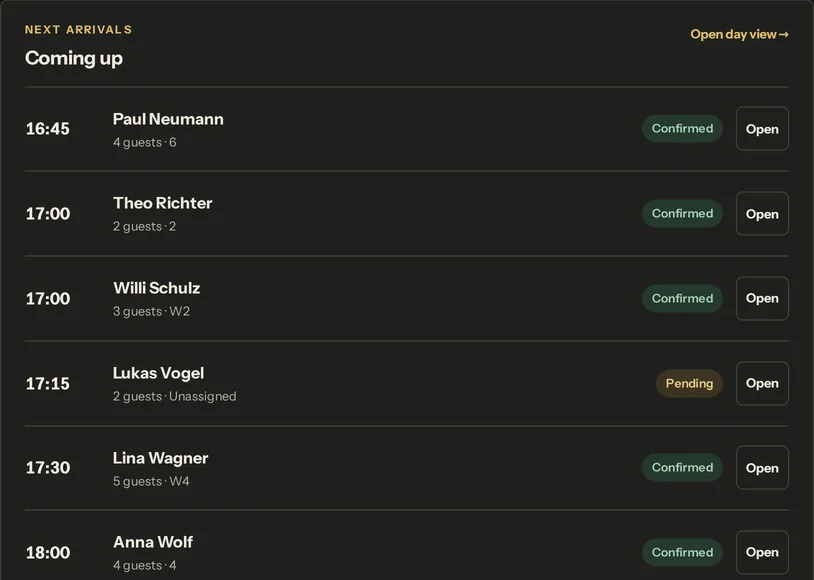Image resolution: width=814 pixels, height=580 pixels.
Task: Select the Theo Richter guest name
Action: 162,204
